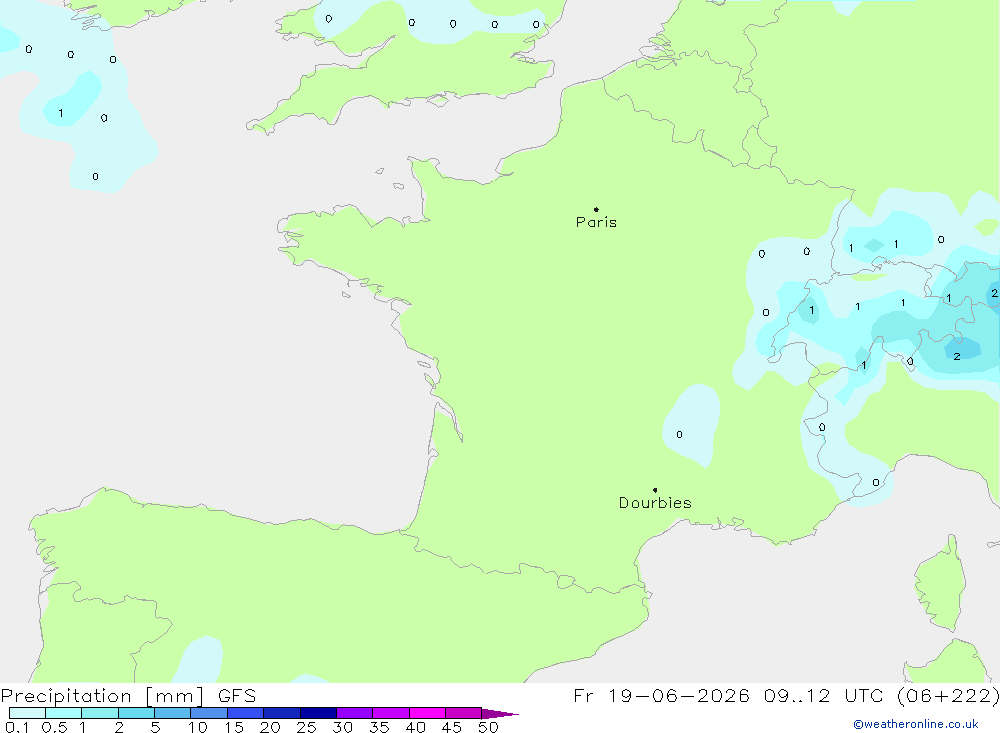Screen dimensions: 1000x733
Task: Select the Paris map label
Action: coord(596,222)
